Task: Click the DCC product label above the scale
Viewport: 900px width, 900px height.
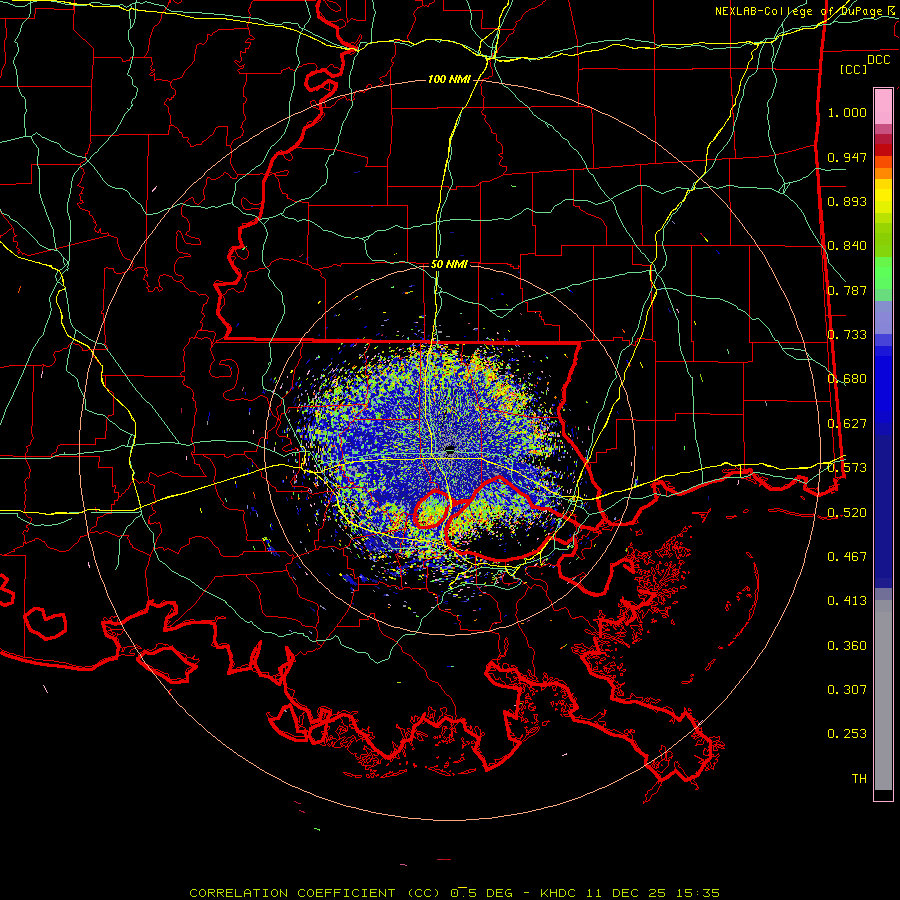Action: click(x=878, y=60)
